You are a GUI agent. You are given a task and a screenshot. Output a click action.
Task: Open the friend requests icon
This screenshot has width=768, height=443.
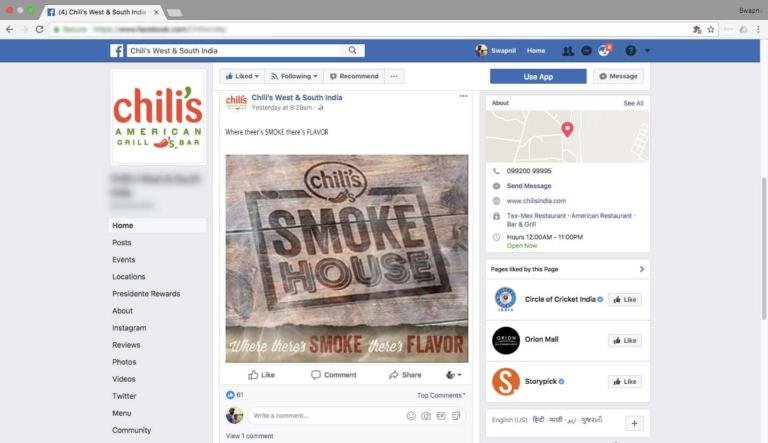[568, 50]
